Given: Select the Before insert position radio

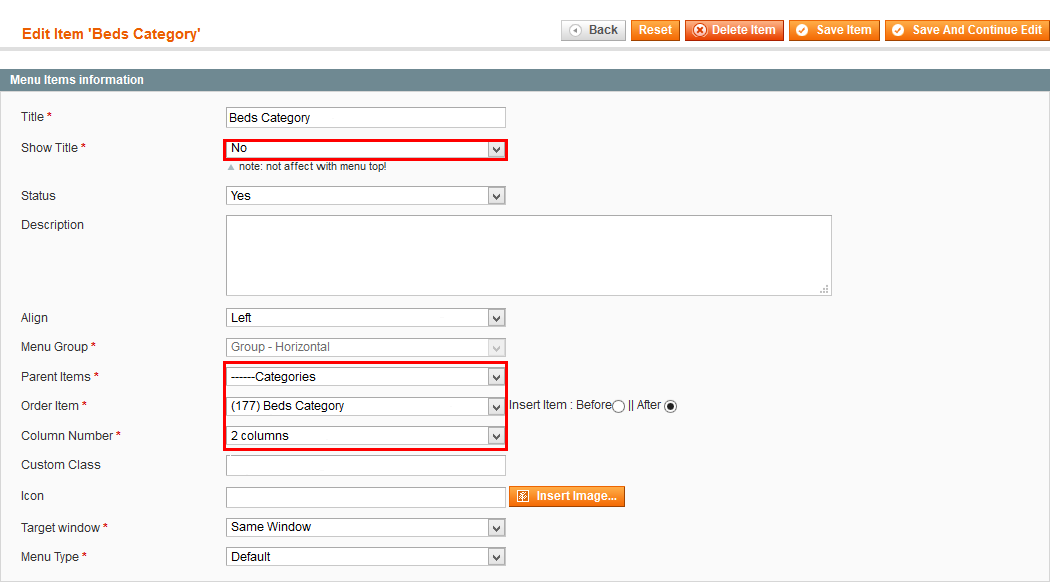Looking at the screenshot, I should pos(619,406).
